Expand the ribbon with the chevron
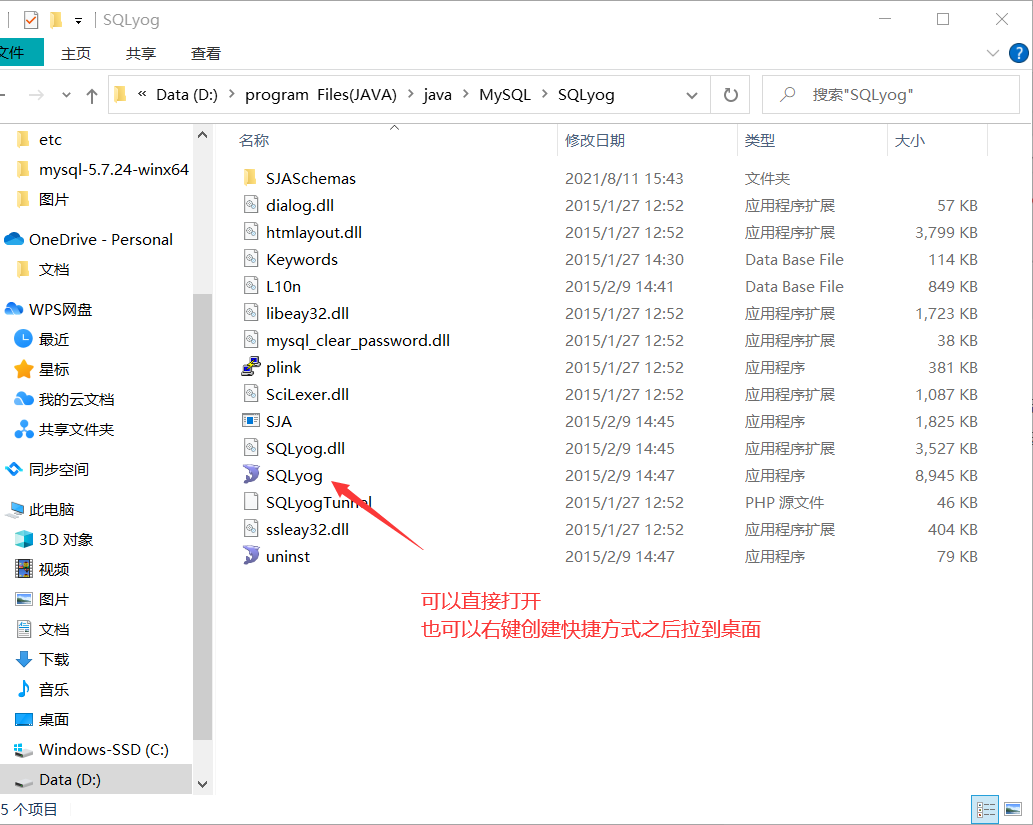 (x=992, y=53)
